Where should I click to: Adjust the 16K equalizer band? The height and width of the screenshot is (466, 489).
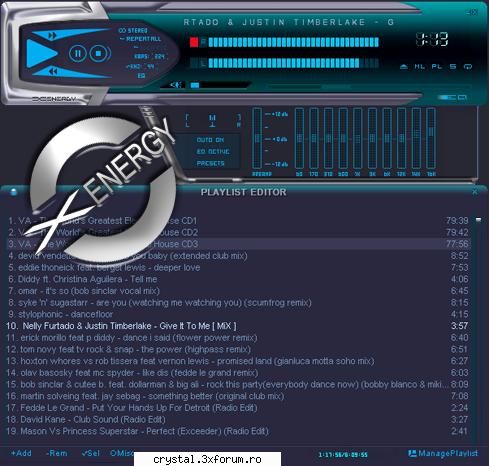[x=431, y=138]
